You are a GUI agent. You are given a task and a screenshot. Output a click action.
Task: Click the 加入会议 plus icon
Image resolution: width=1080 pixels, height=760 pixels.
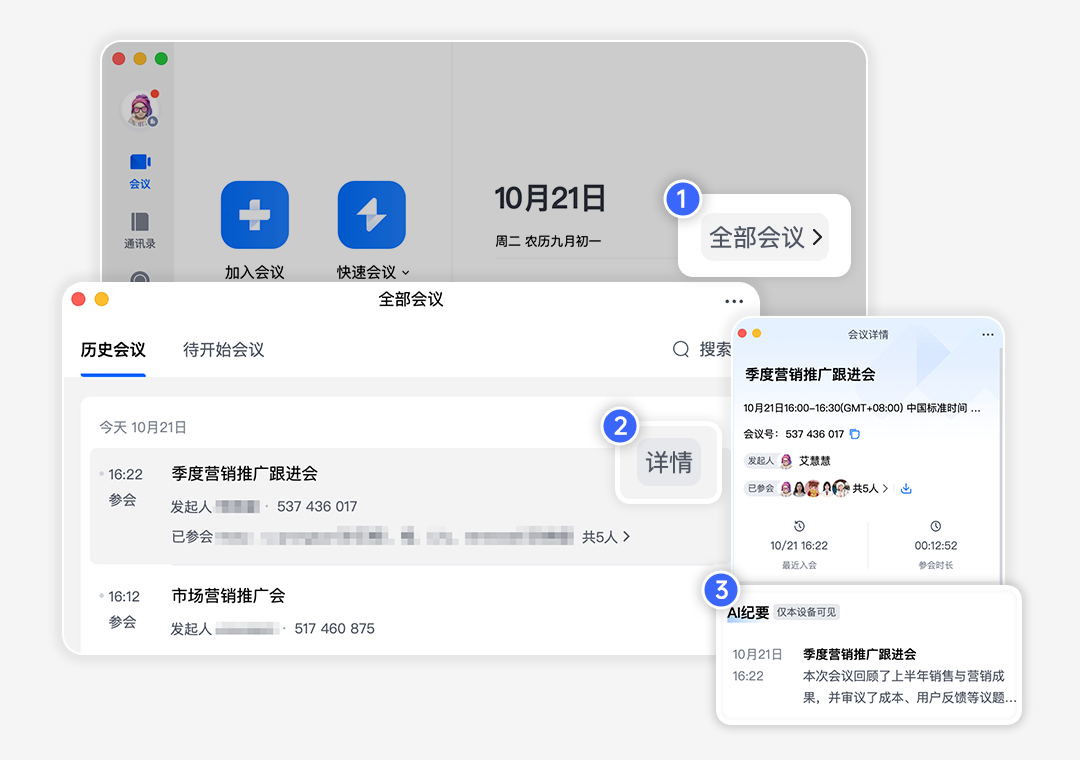pos(254,215)
